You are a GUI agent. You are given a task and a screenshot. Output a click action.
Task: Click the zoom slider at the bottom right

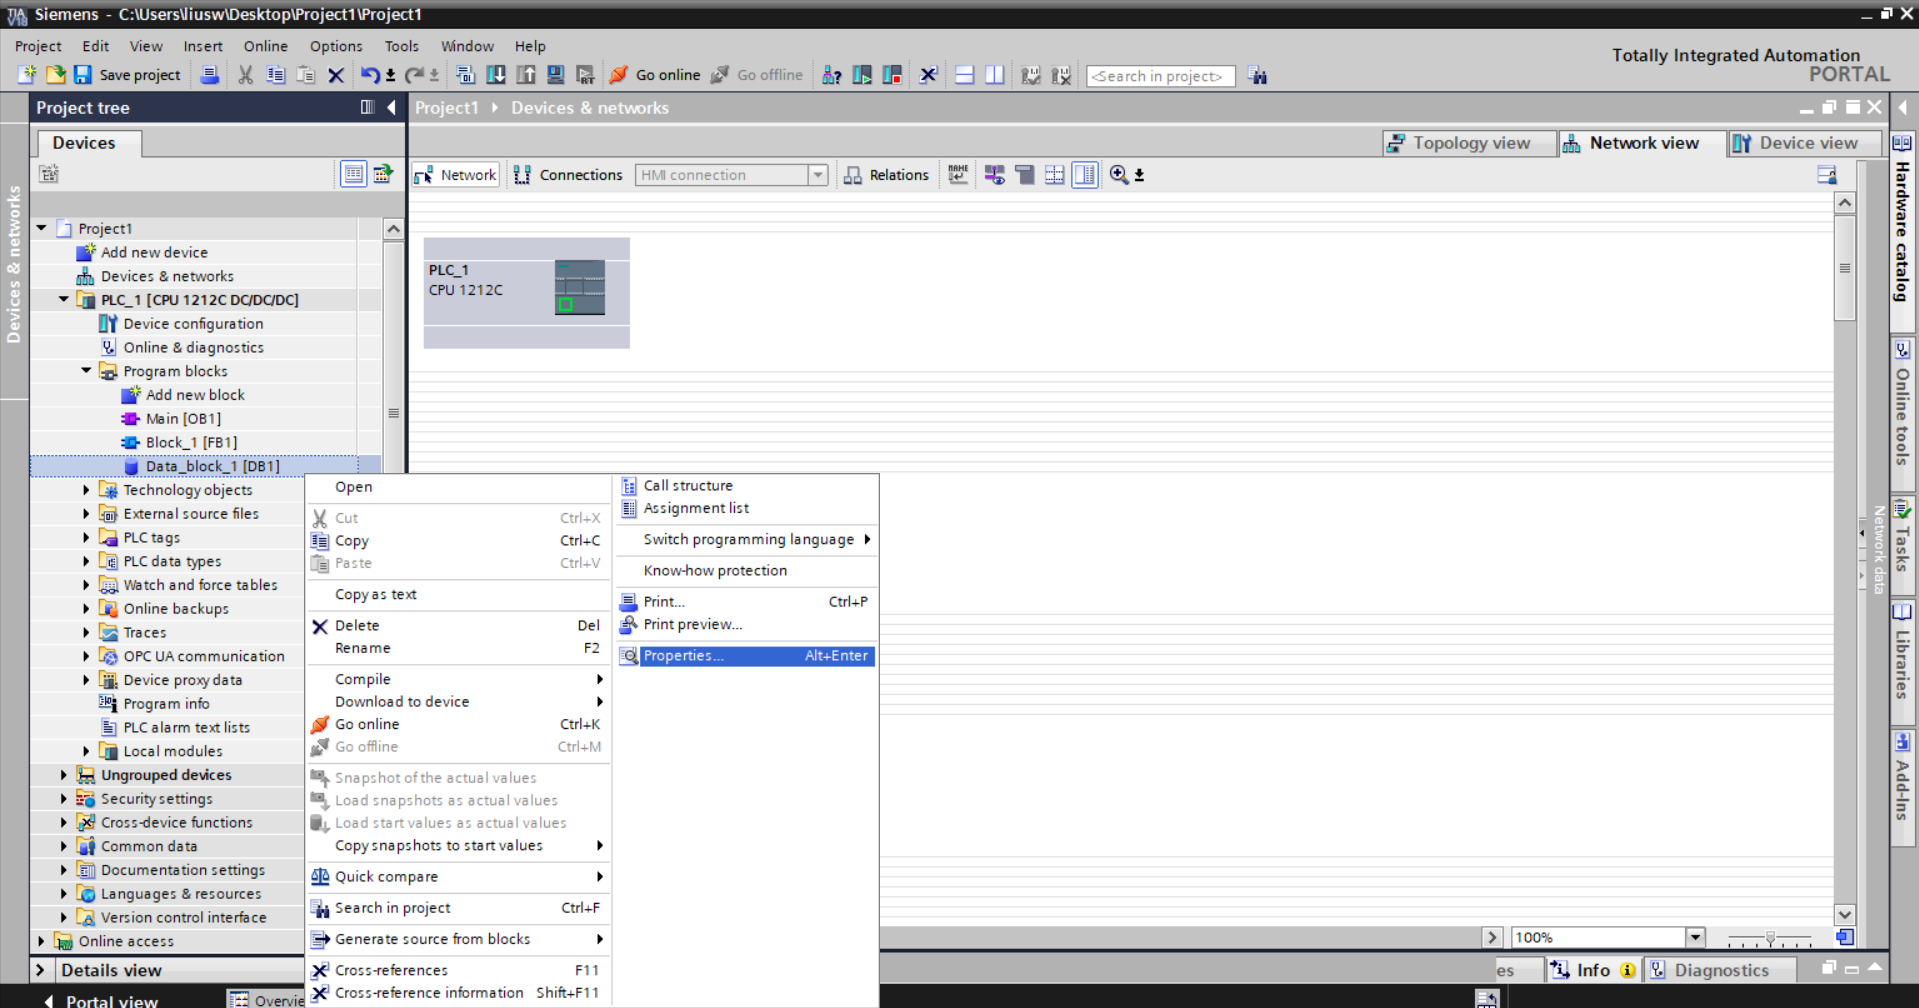coord(1770,938)
